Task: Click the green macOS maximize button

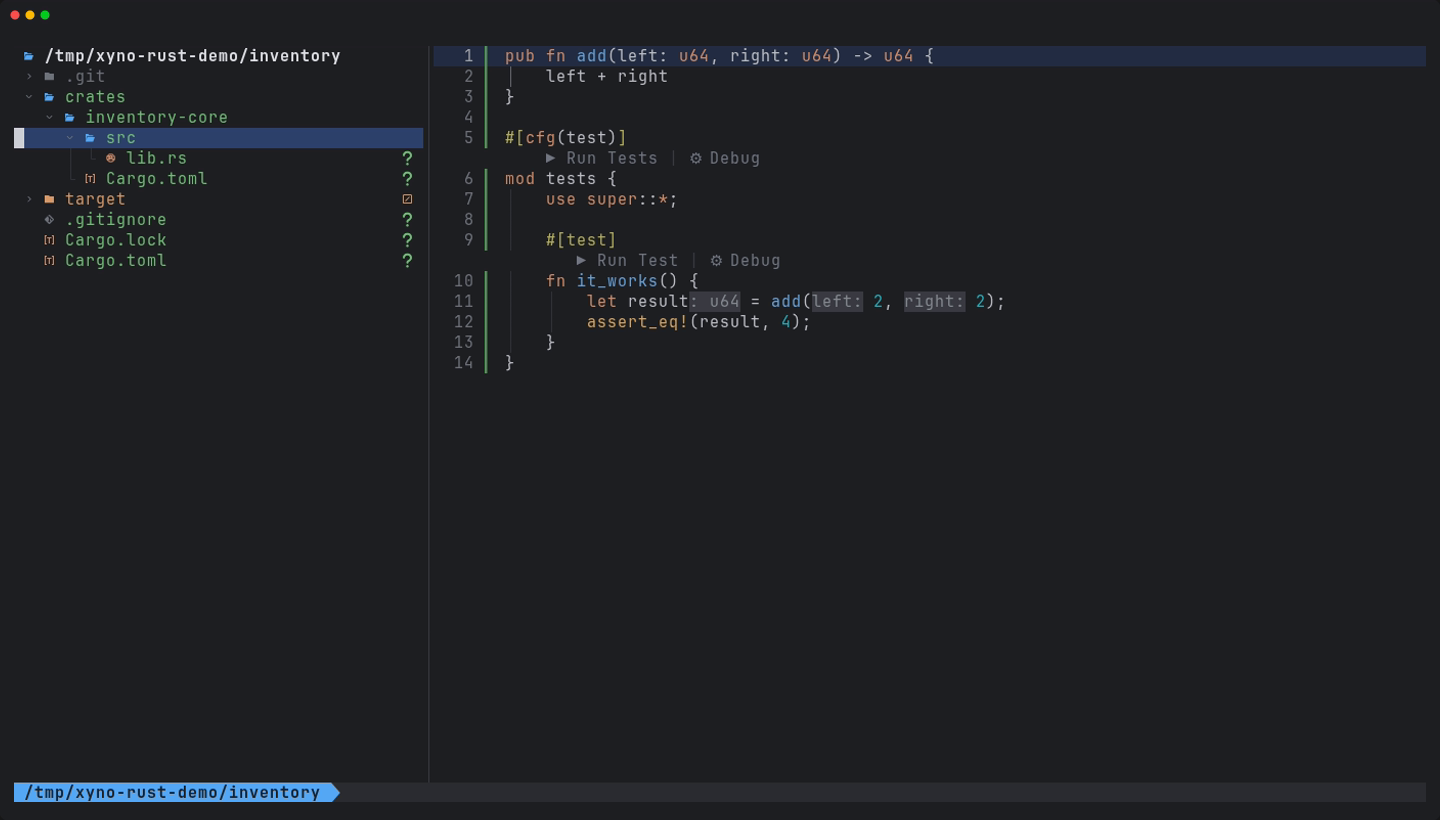Action: [45, 15]
